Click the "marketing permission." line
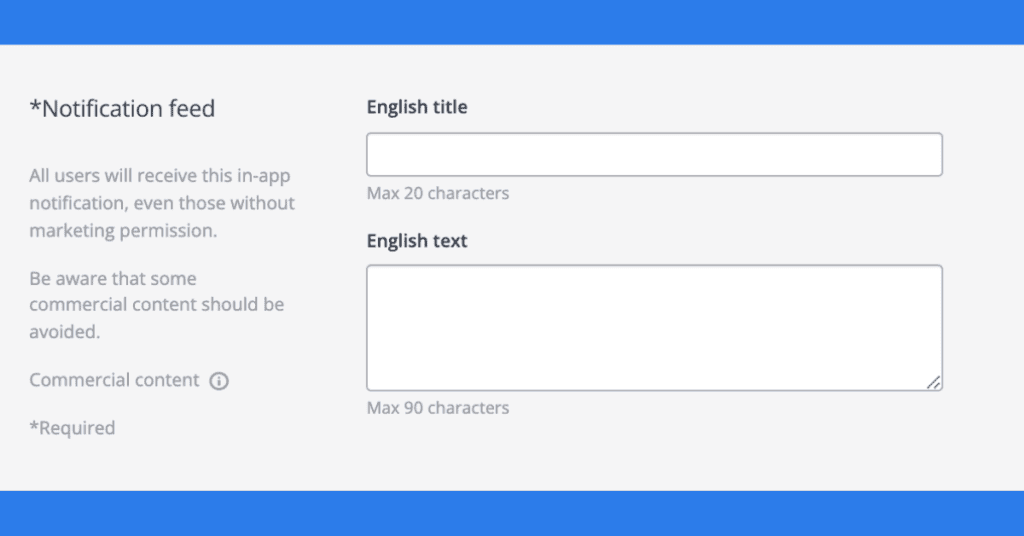 123,231
